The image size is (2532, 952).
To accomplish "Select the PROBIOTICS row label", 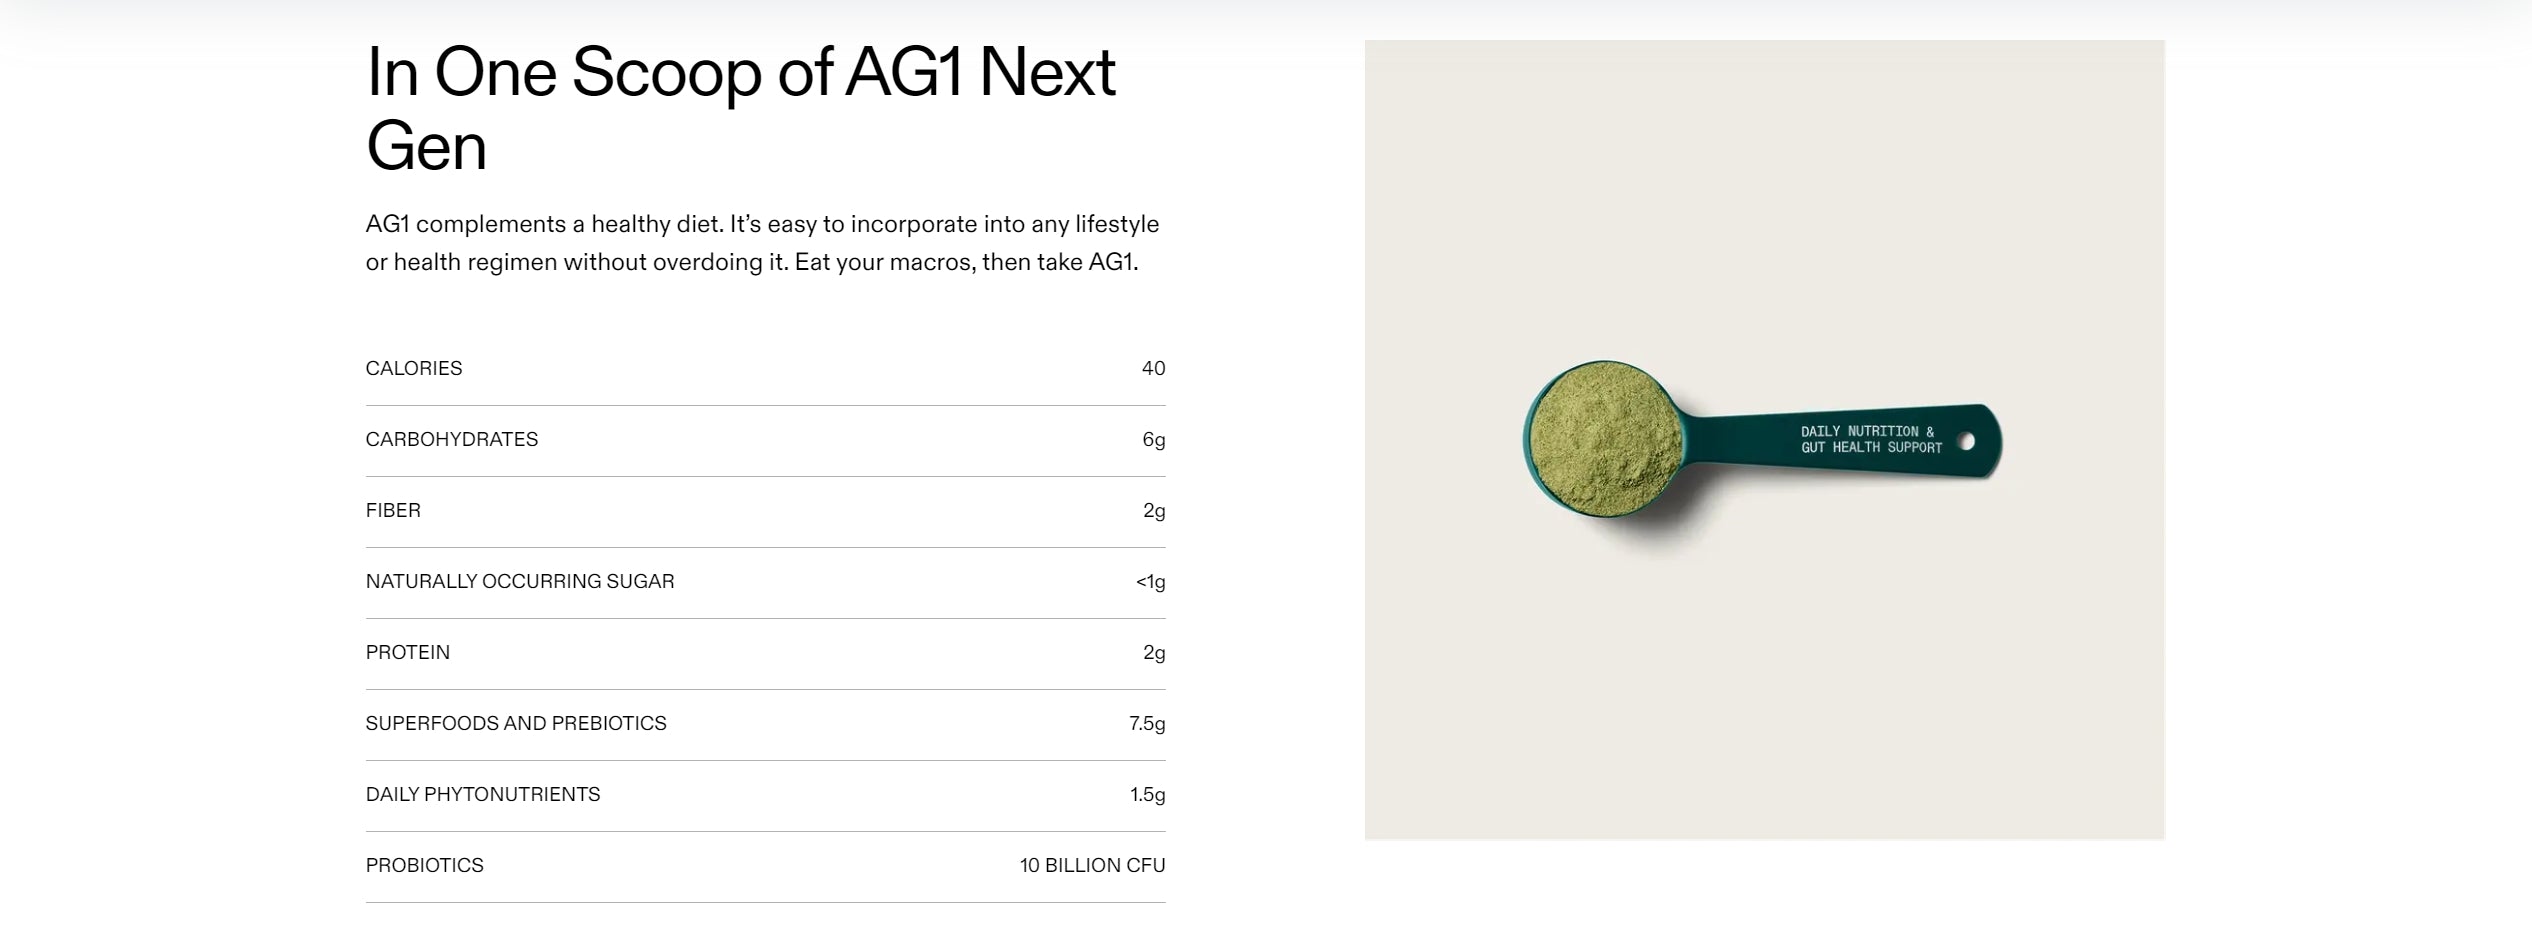I will [424, 865].
